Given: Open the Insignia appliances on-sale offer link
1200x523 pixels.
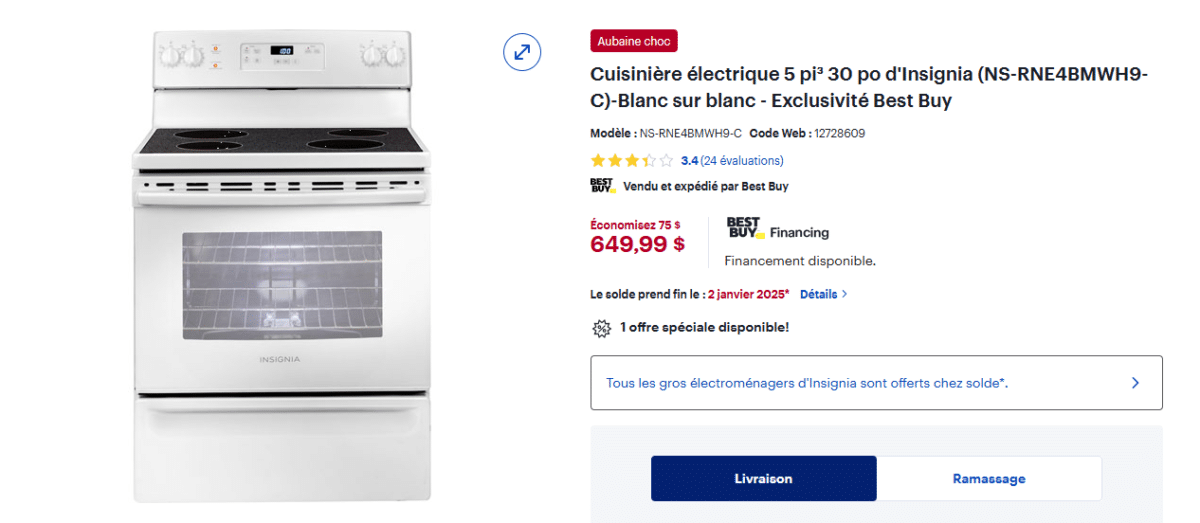Looking at the screenshot, I should [806, 383].
